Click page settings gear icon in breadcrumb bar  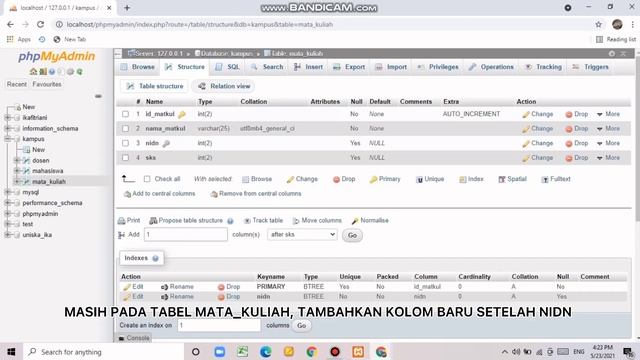click(611, 53)
